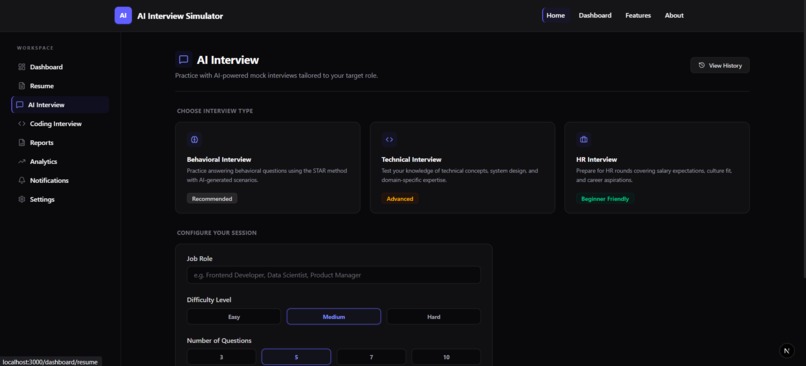This screenshot has height=366, width=806.
Task: Click the Difficulty Level label
Action: point(209,300)
